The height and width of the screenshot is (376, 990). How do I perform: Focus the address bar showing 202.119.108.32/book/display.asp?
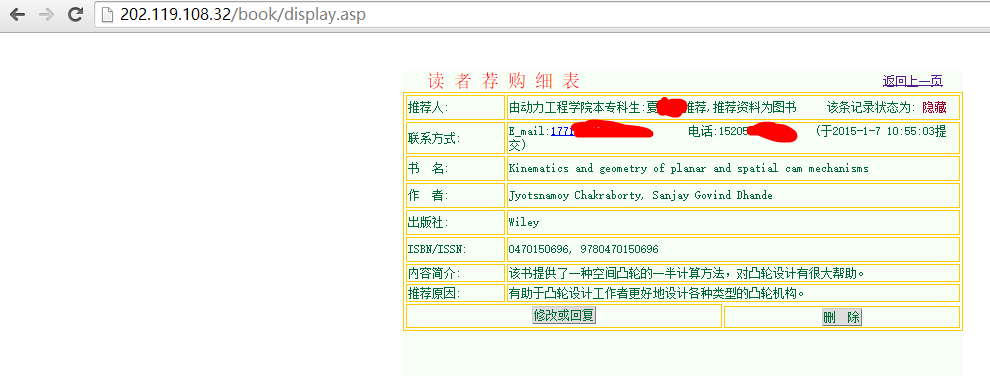click(542, 15)
